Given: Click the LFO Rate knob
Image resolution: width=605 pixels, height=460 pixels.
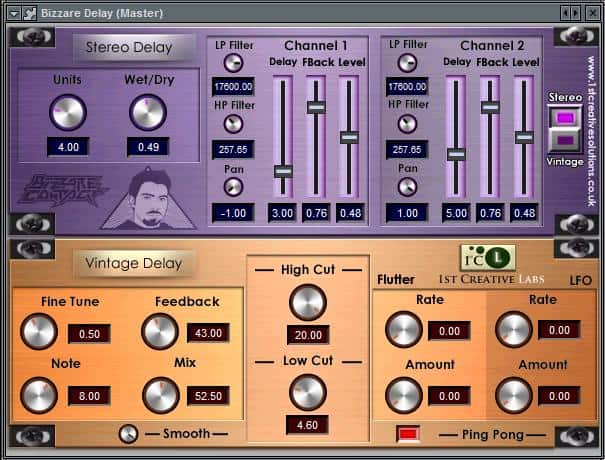Looking at the screenshot, I should click(514, 330).
